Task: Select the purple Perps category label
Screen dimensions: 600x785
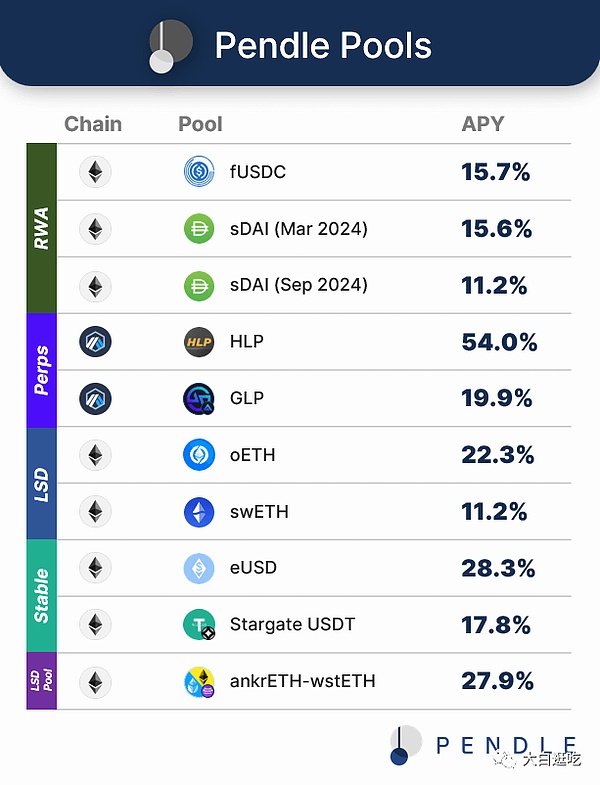Action: 42,370
